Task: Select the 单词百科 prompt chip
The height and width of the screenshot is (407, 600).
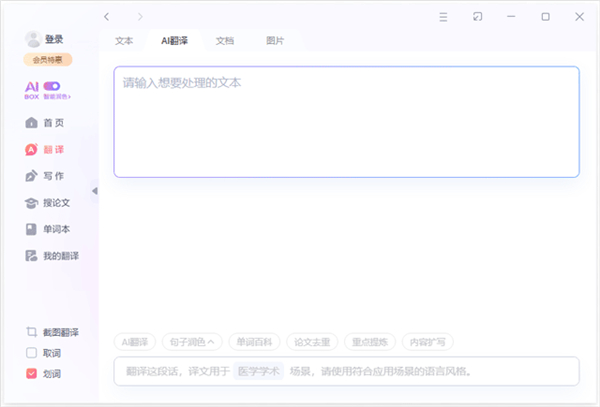Action: (x=254, y=342)
